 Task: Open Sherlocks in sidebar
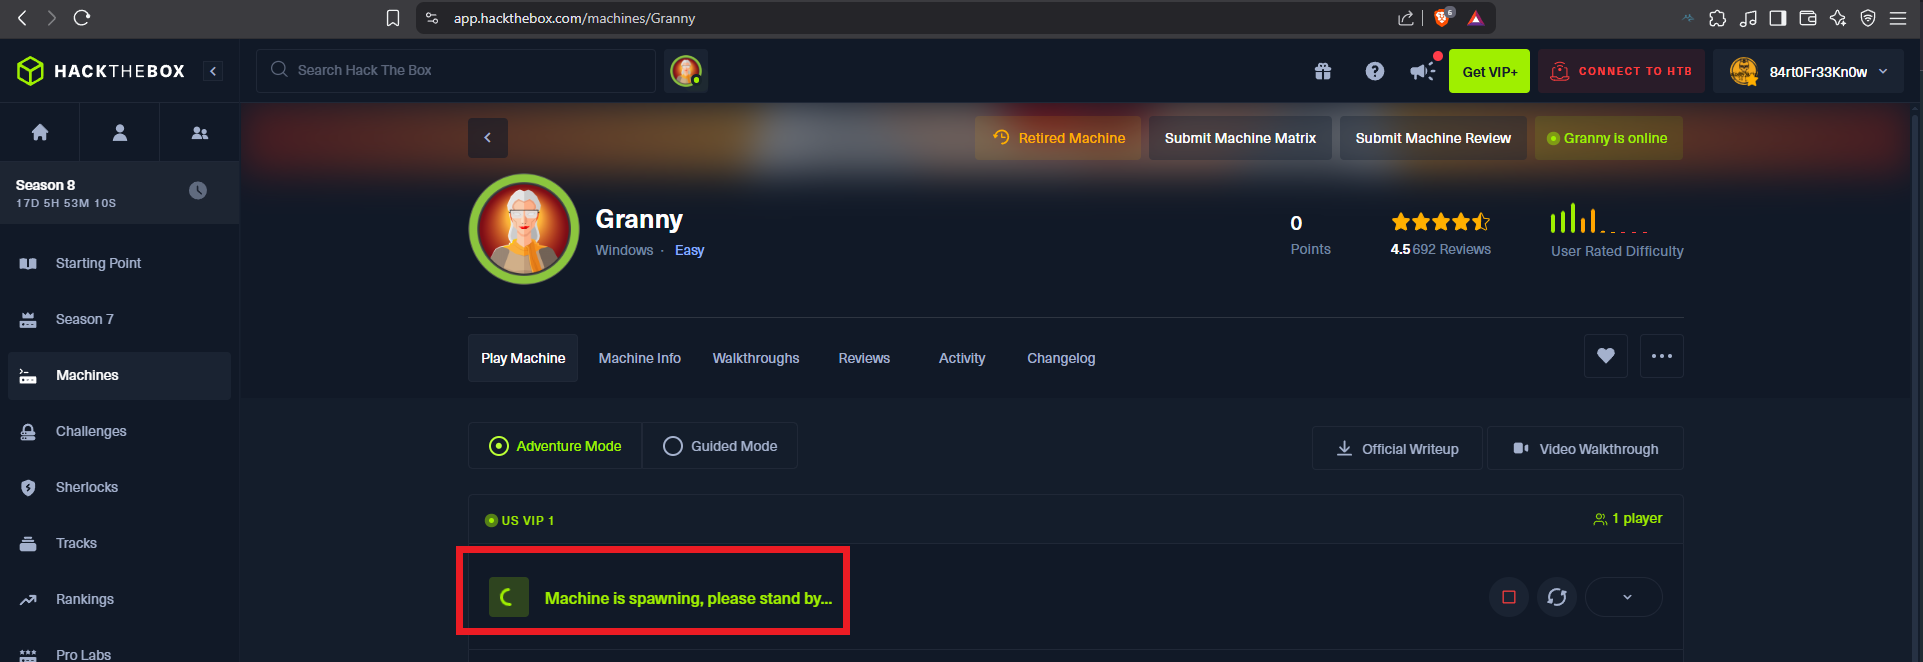tap(120, 487)
